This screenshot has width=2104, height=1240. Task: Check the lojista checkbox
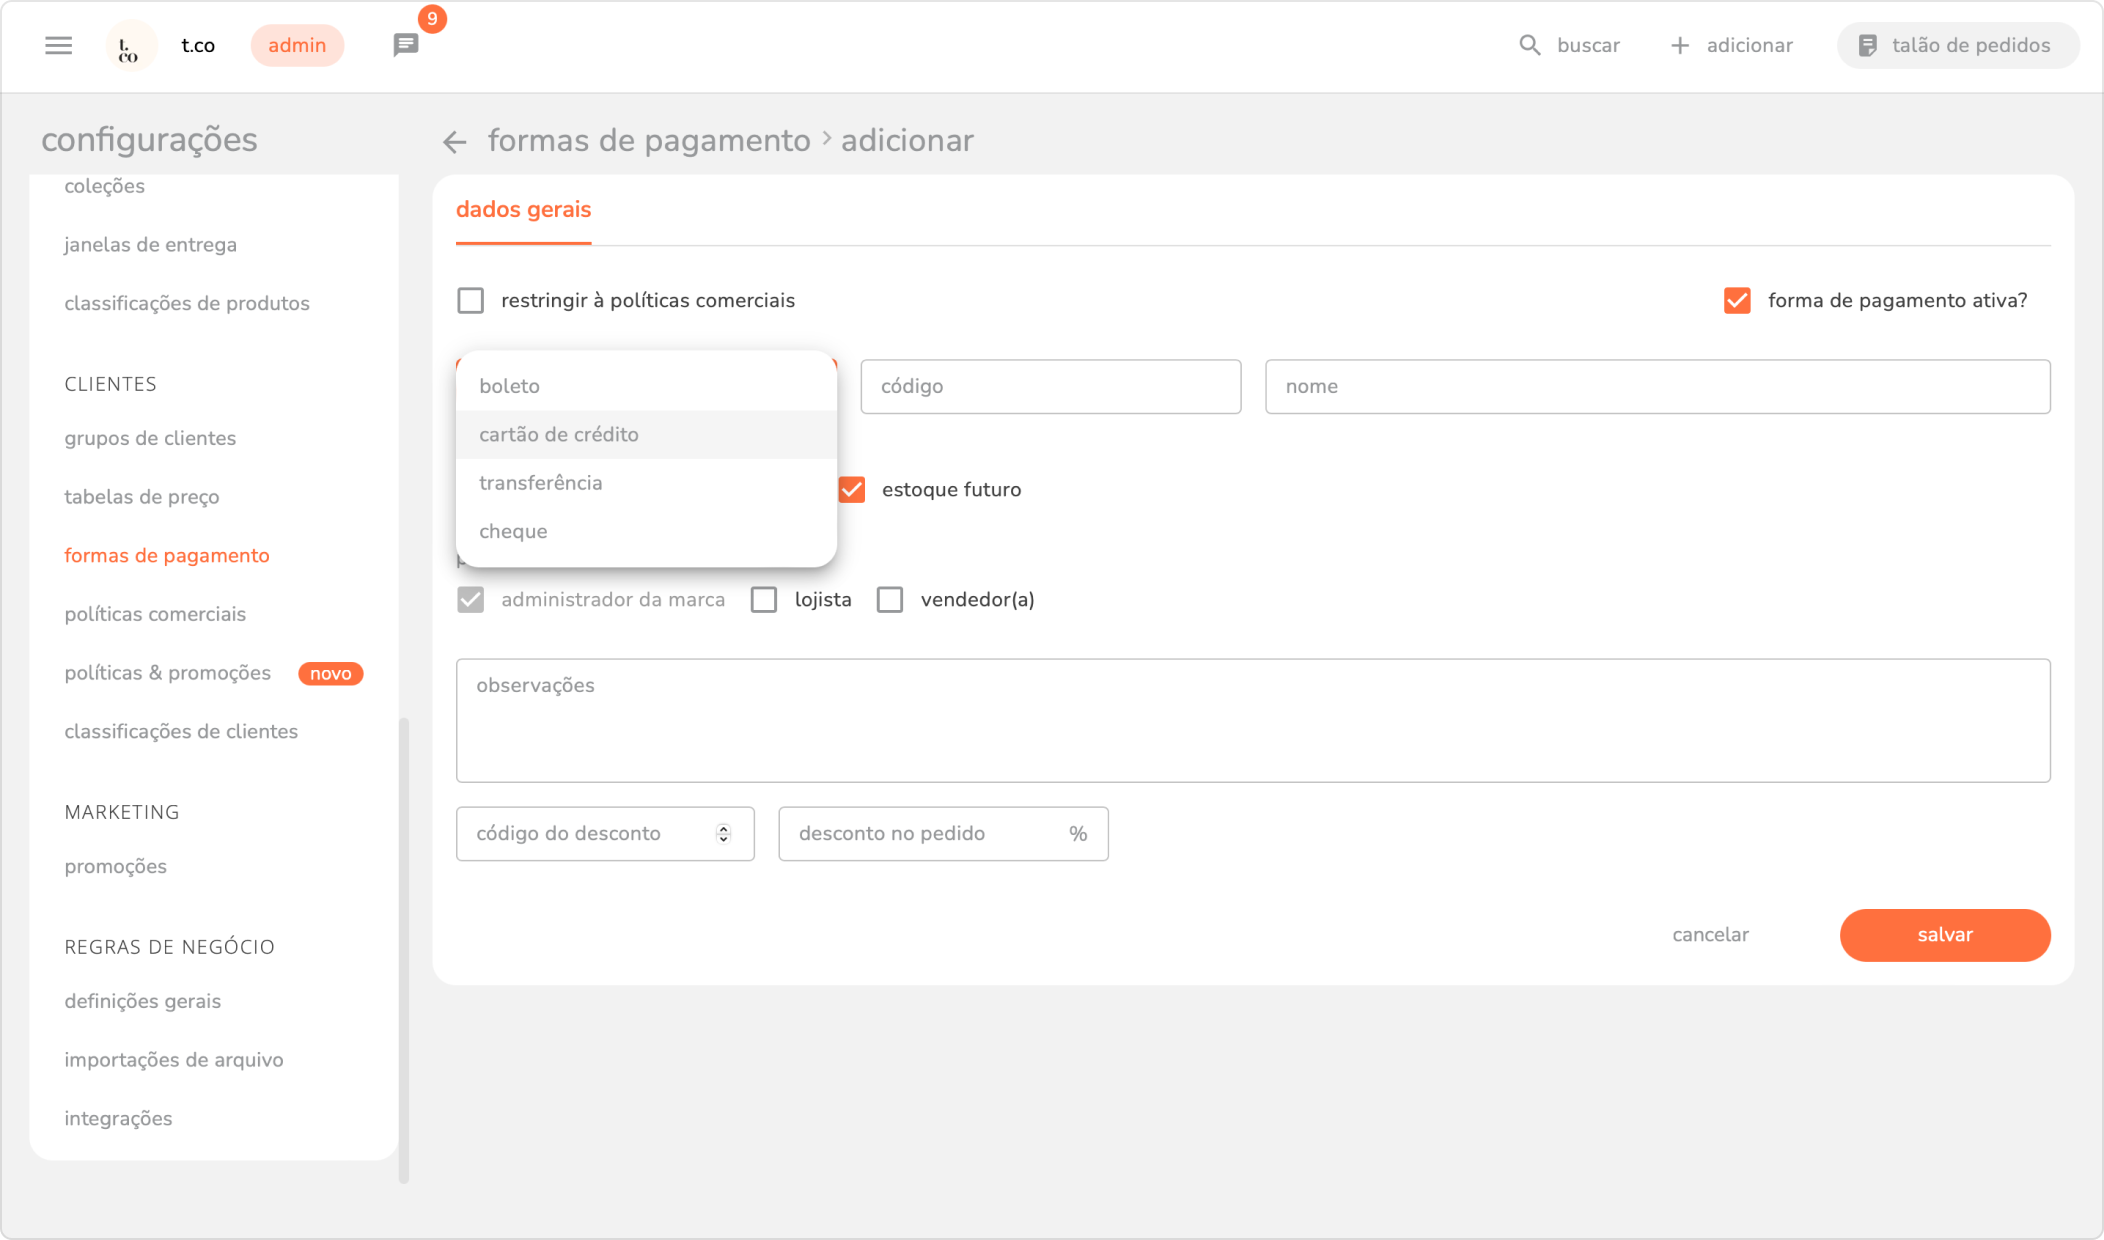[764, 600]
